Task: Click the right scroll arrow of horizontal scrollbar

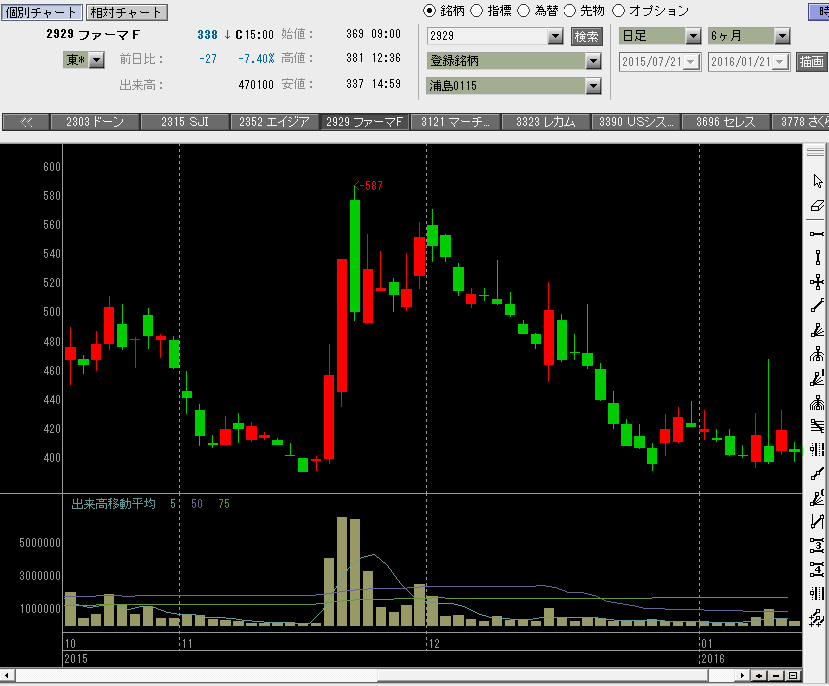Action: click(742, 675)
